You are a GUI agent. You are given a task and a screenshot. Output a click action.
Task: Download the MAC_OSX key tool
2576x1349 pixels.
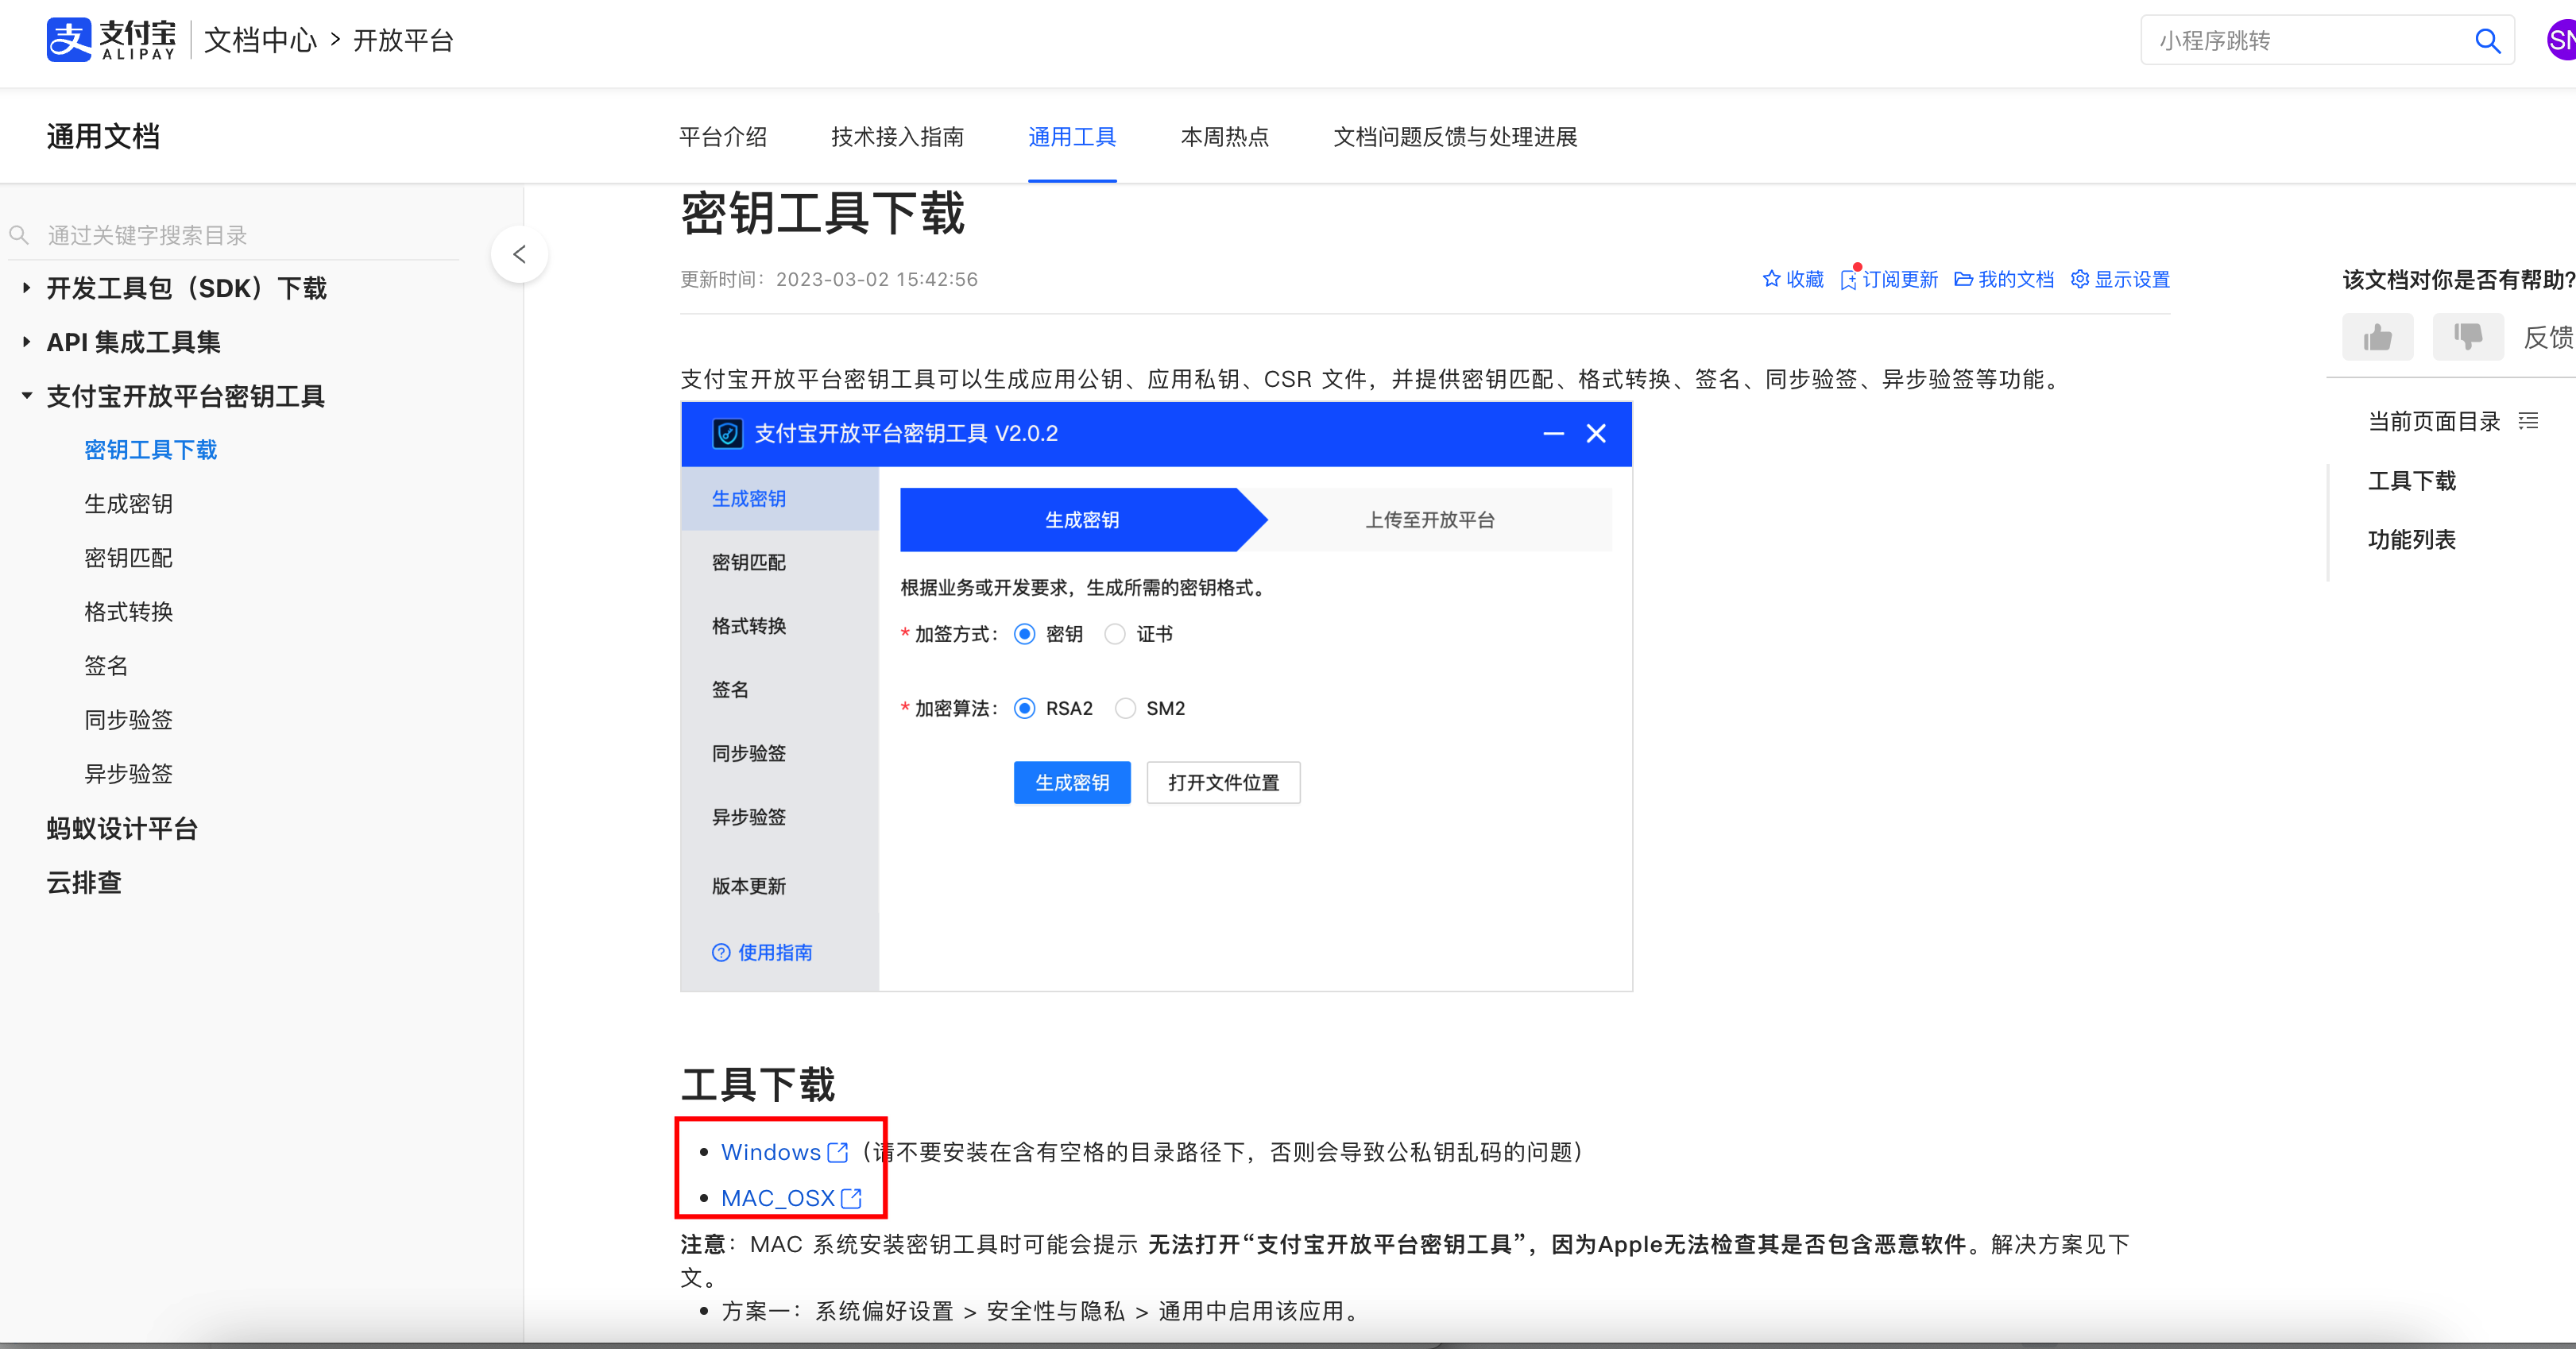point(777,1198)
